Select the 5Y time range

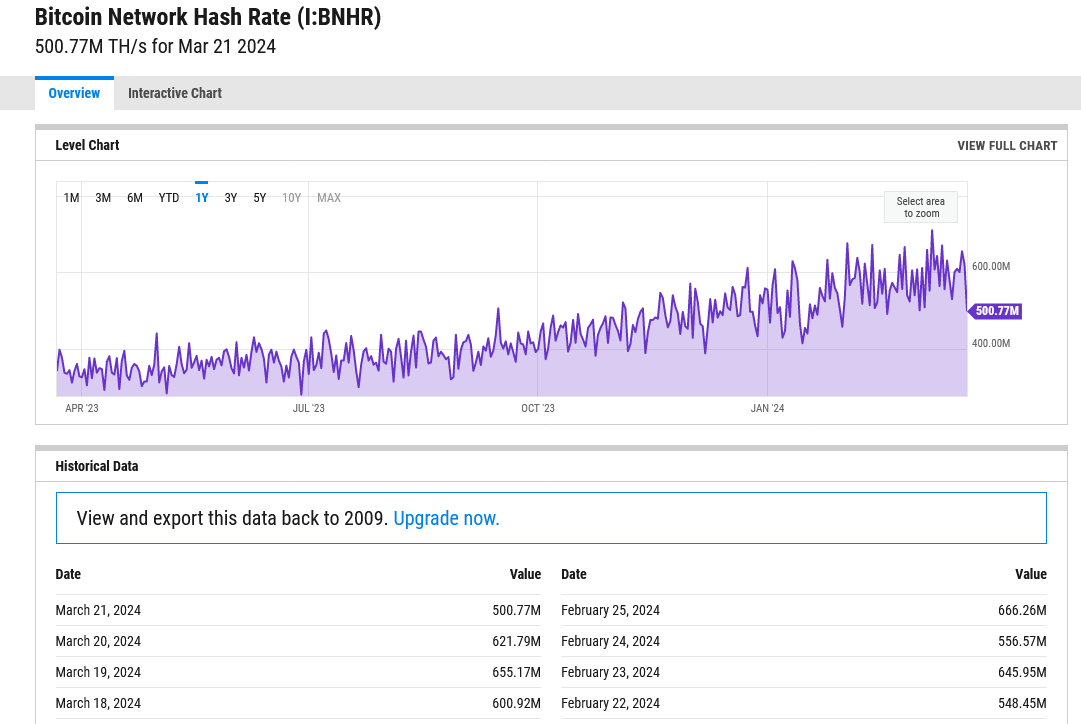click(x=260, y=198)
